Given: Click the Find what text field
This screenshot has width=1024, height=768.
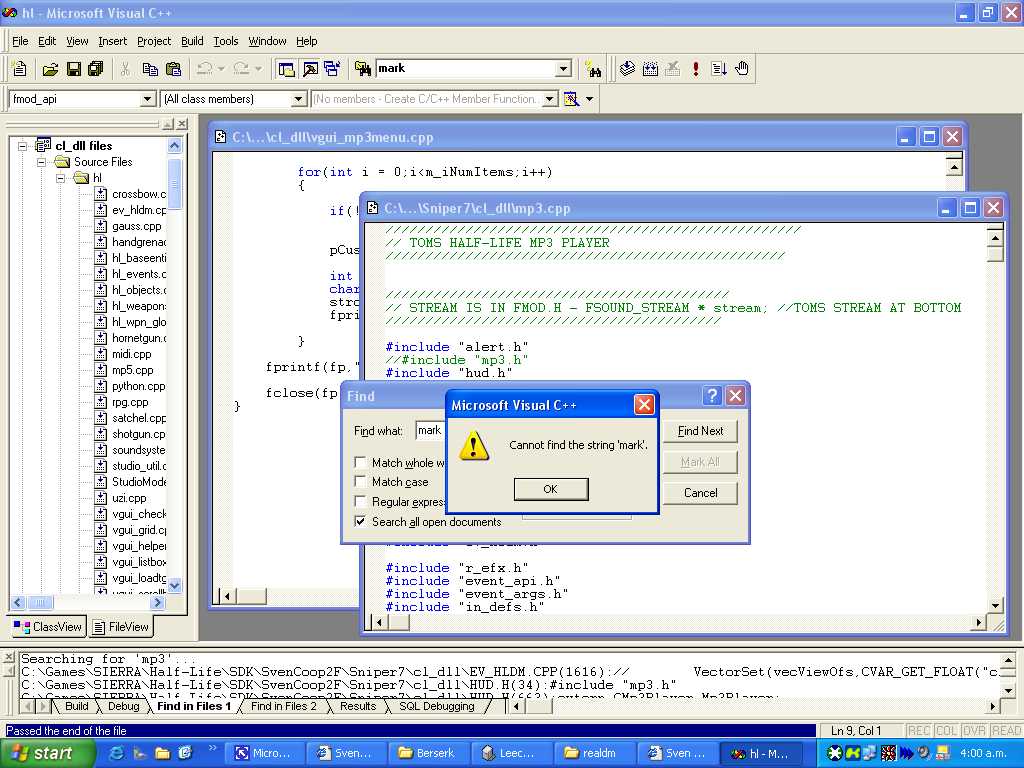Looking at the screenshot, I should (430, 430).
